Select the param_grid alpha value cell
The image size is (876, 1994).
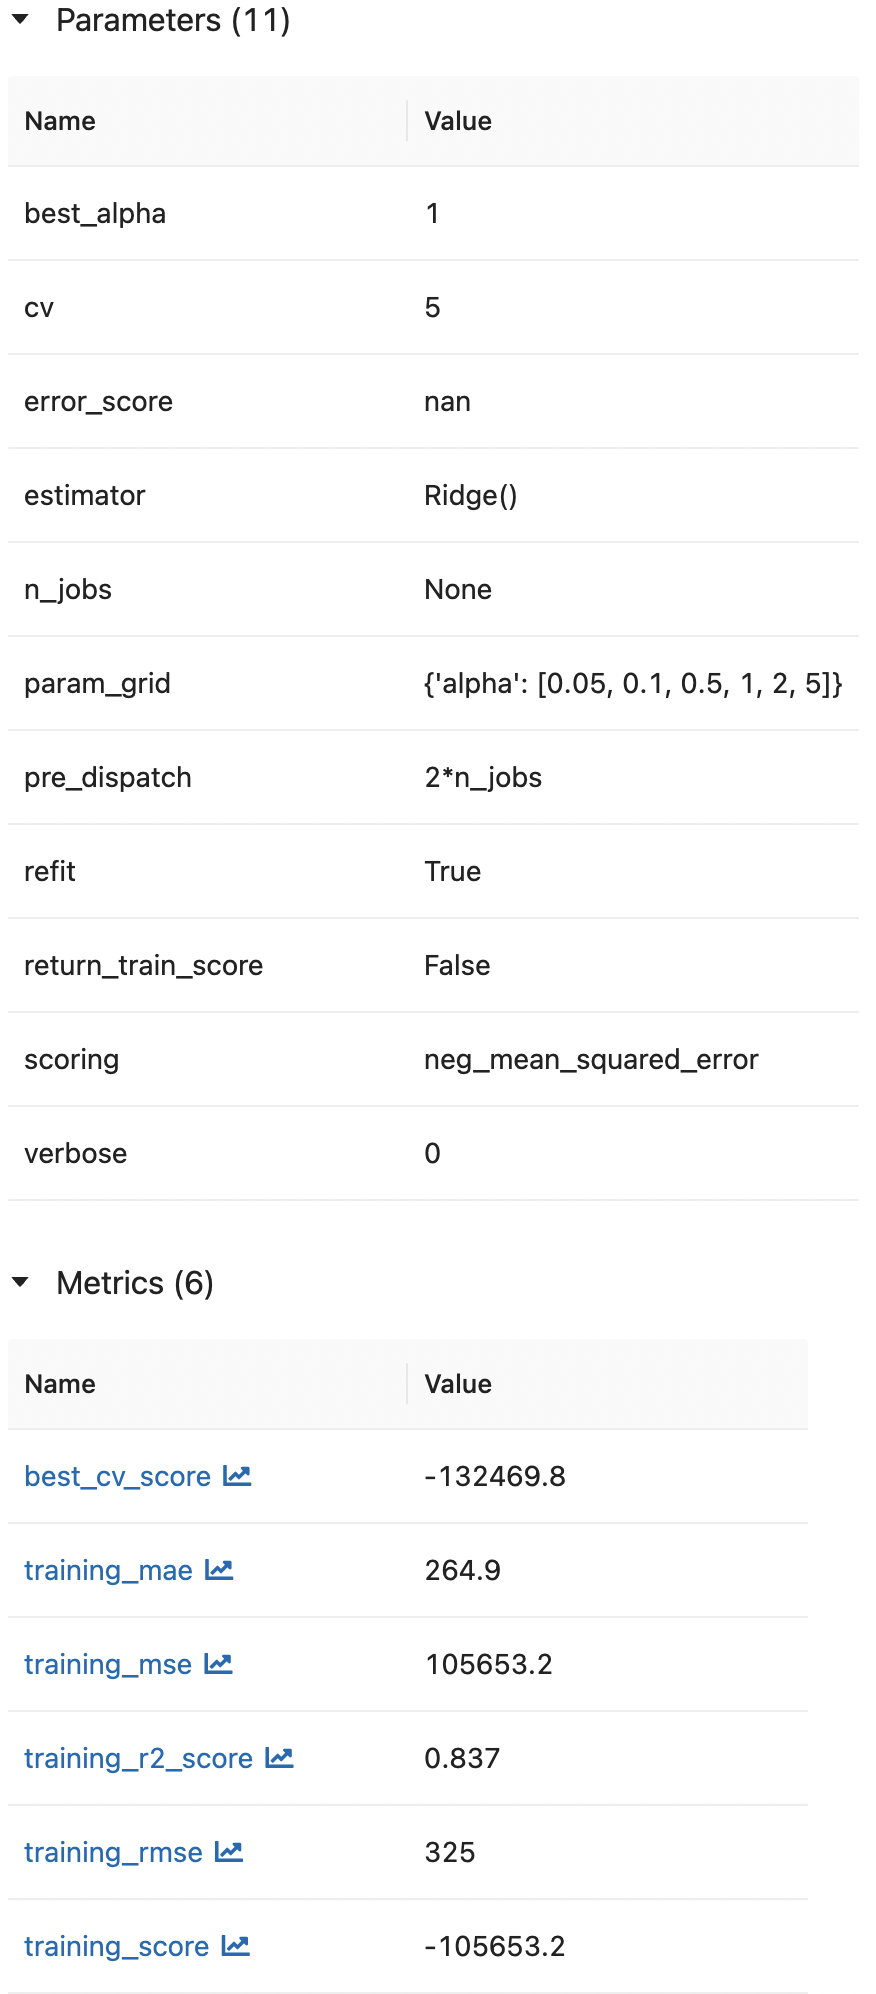[x=633, y=684]
